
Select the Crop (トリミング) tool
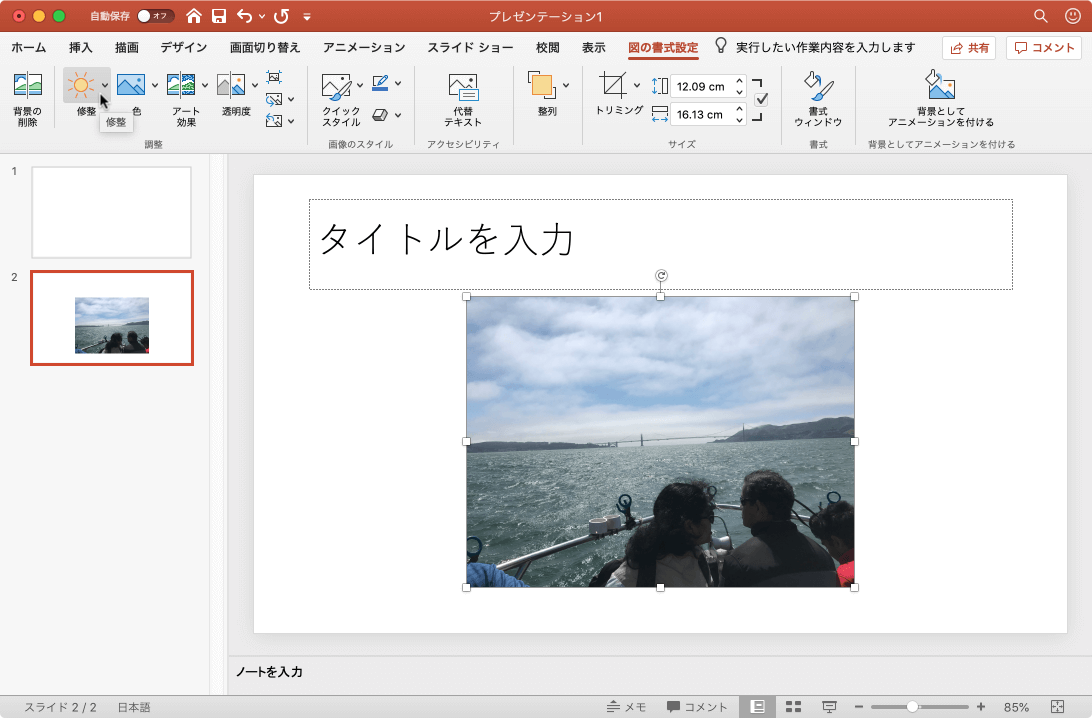(612, 86)
